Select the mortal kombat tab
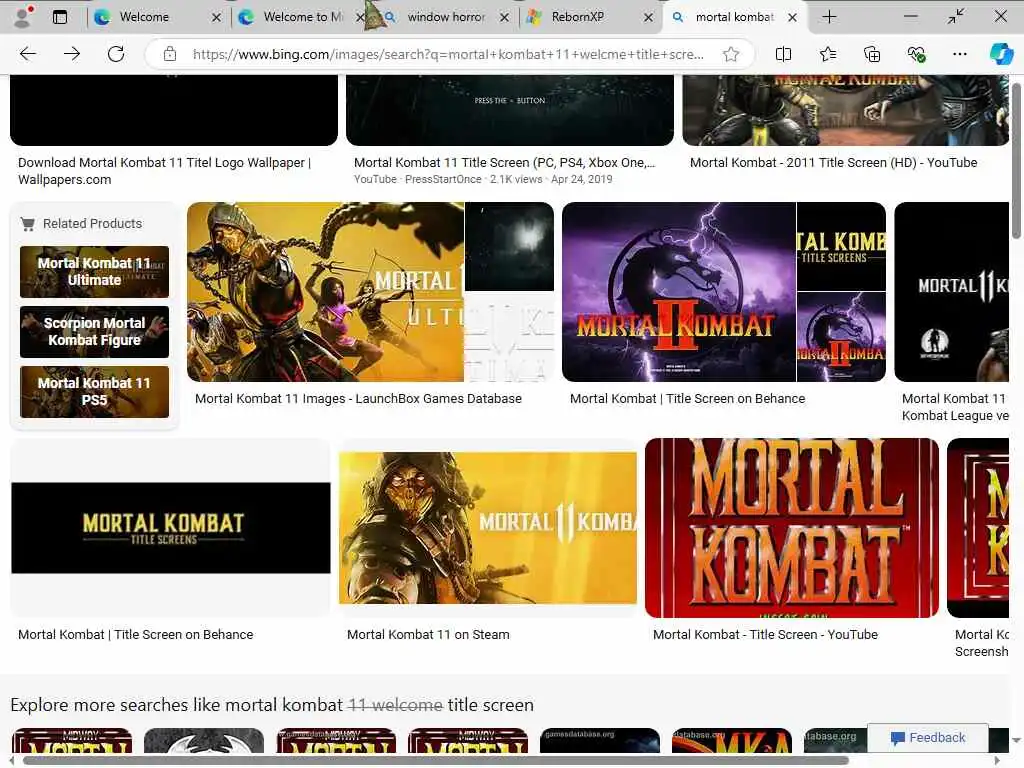 734,17
